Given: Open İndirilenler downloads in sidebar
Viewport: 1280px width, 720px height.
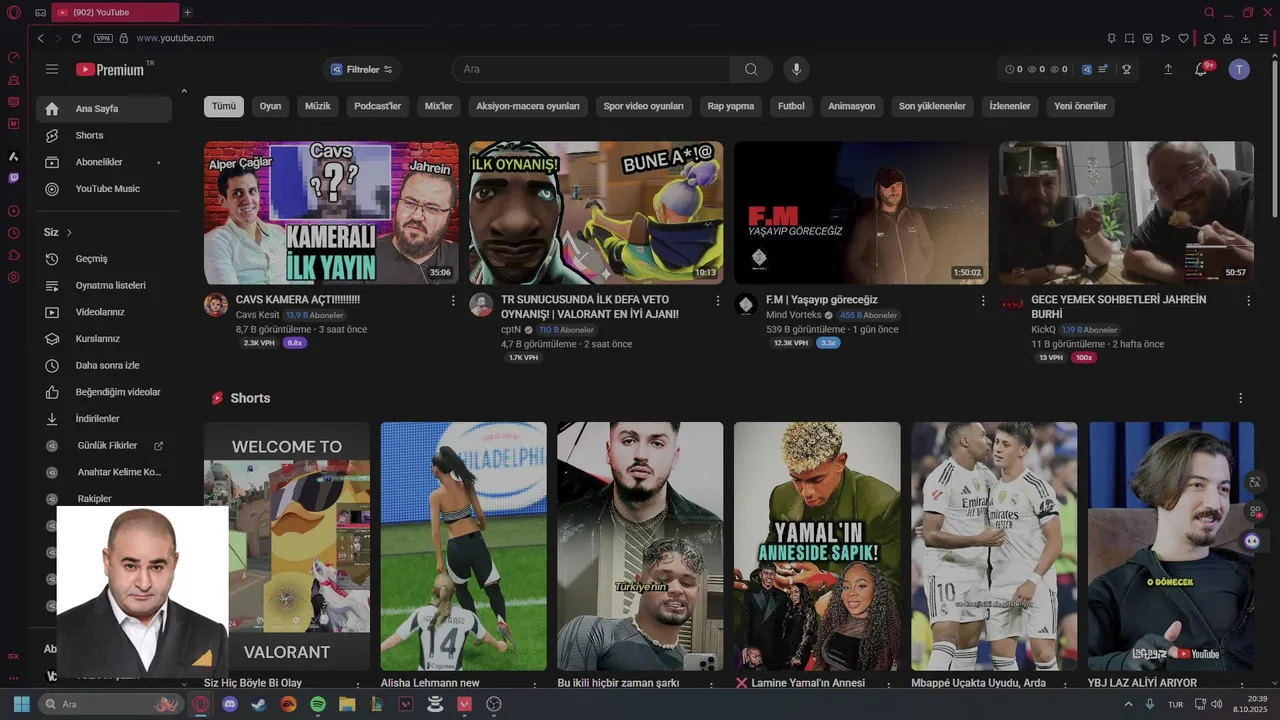Looking at the screenshot, I should [x=104, y=419].
